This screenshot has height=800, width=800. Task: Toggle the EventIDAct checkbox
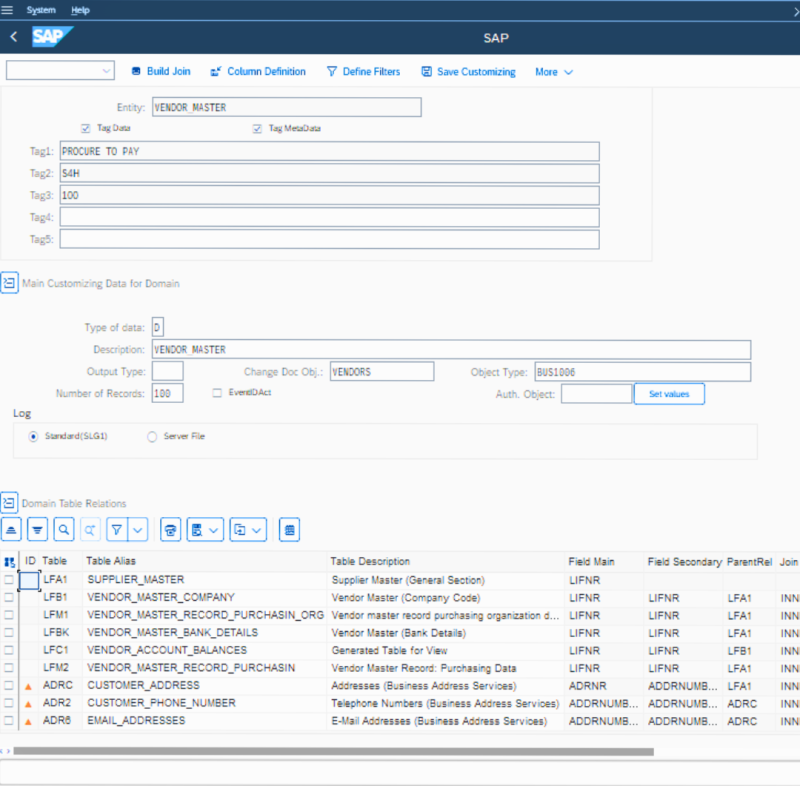pos(217,393)
